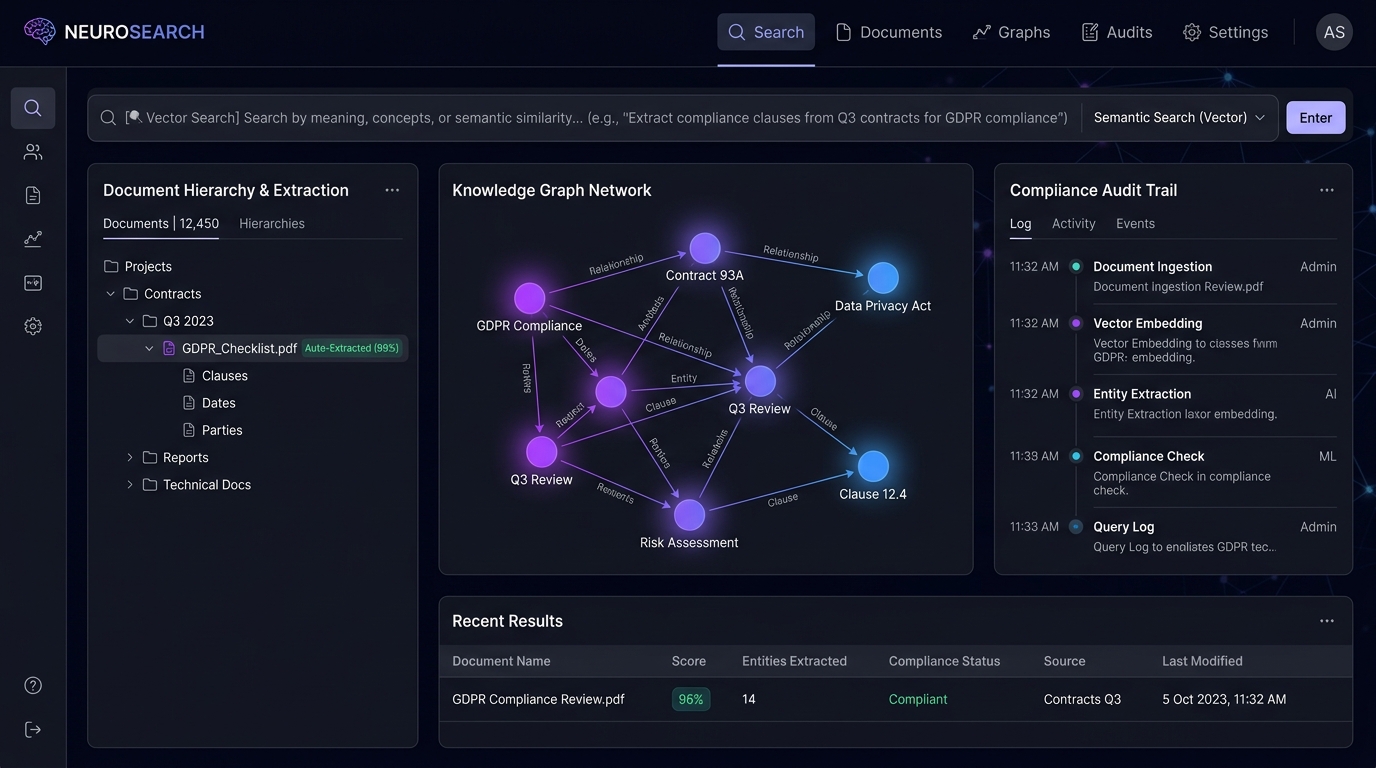This screenshot has width=1376, height=768.
Task: Select the Contract 93A graph node
Action: [x=705, y=248]
